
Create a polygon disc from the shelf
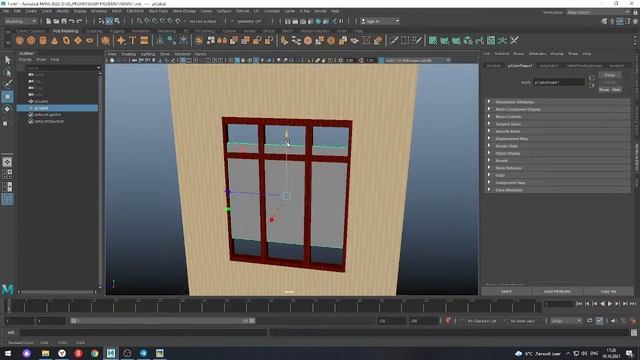89,40
